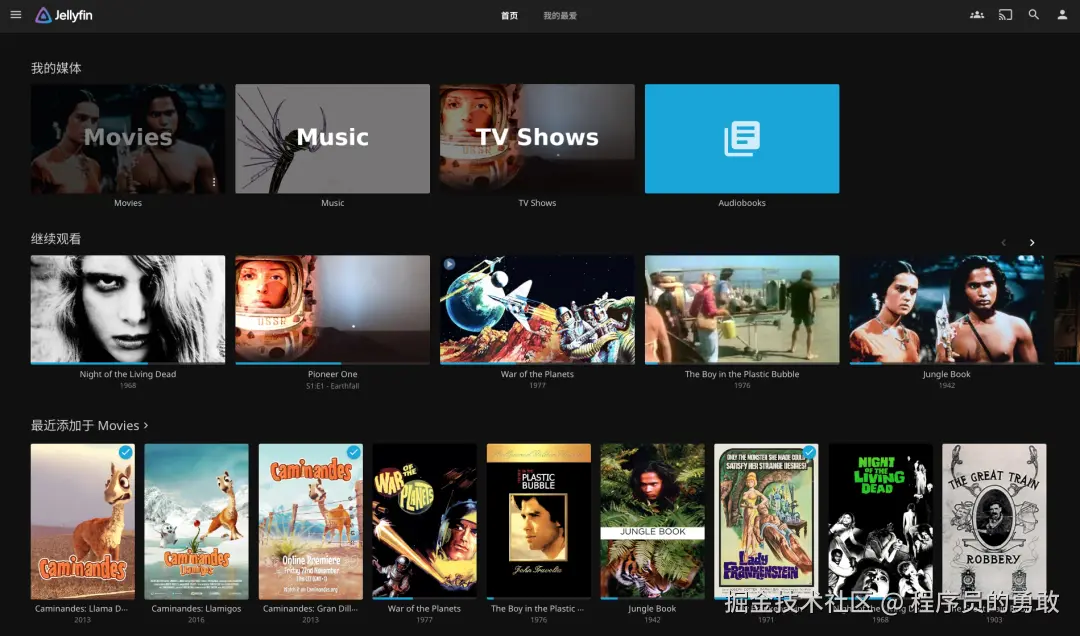The image size is (1080, 636).
Task: Click the TV Shows label under the card
Action: pos(537,203)
